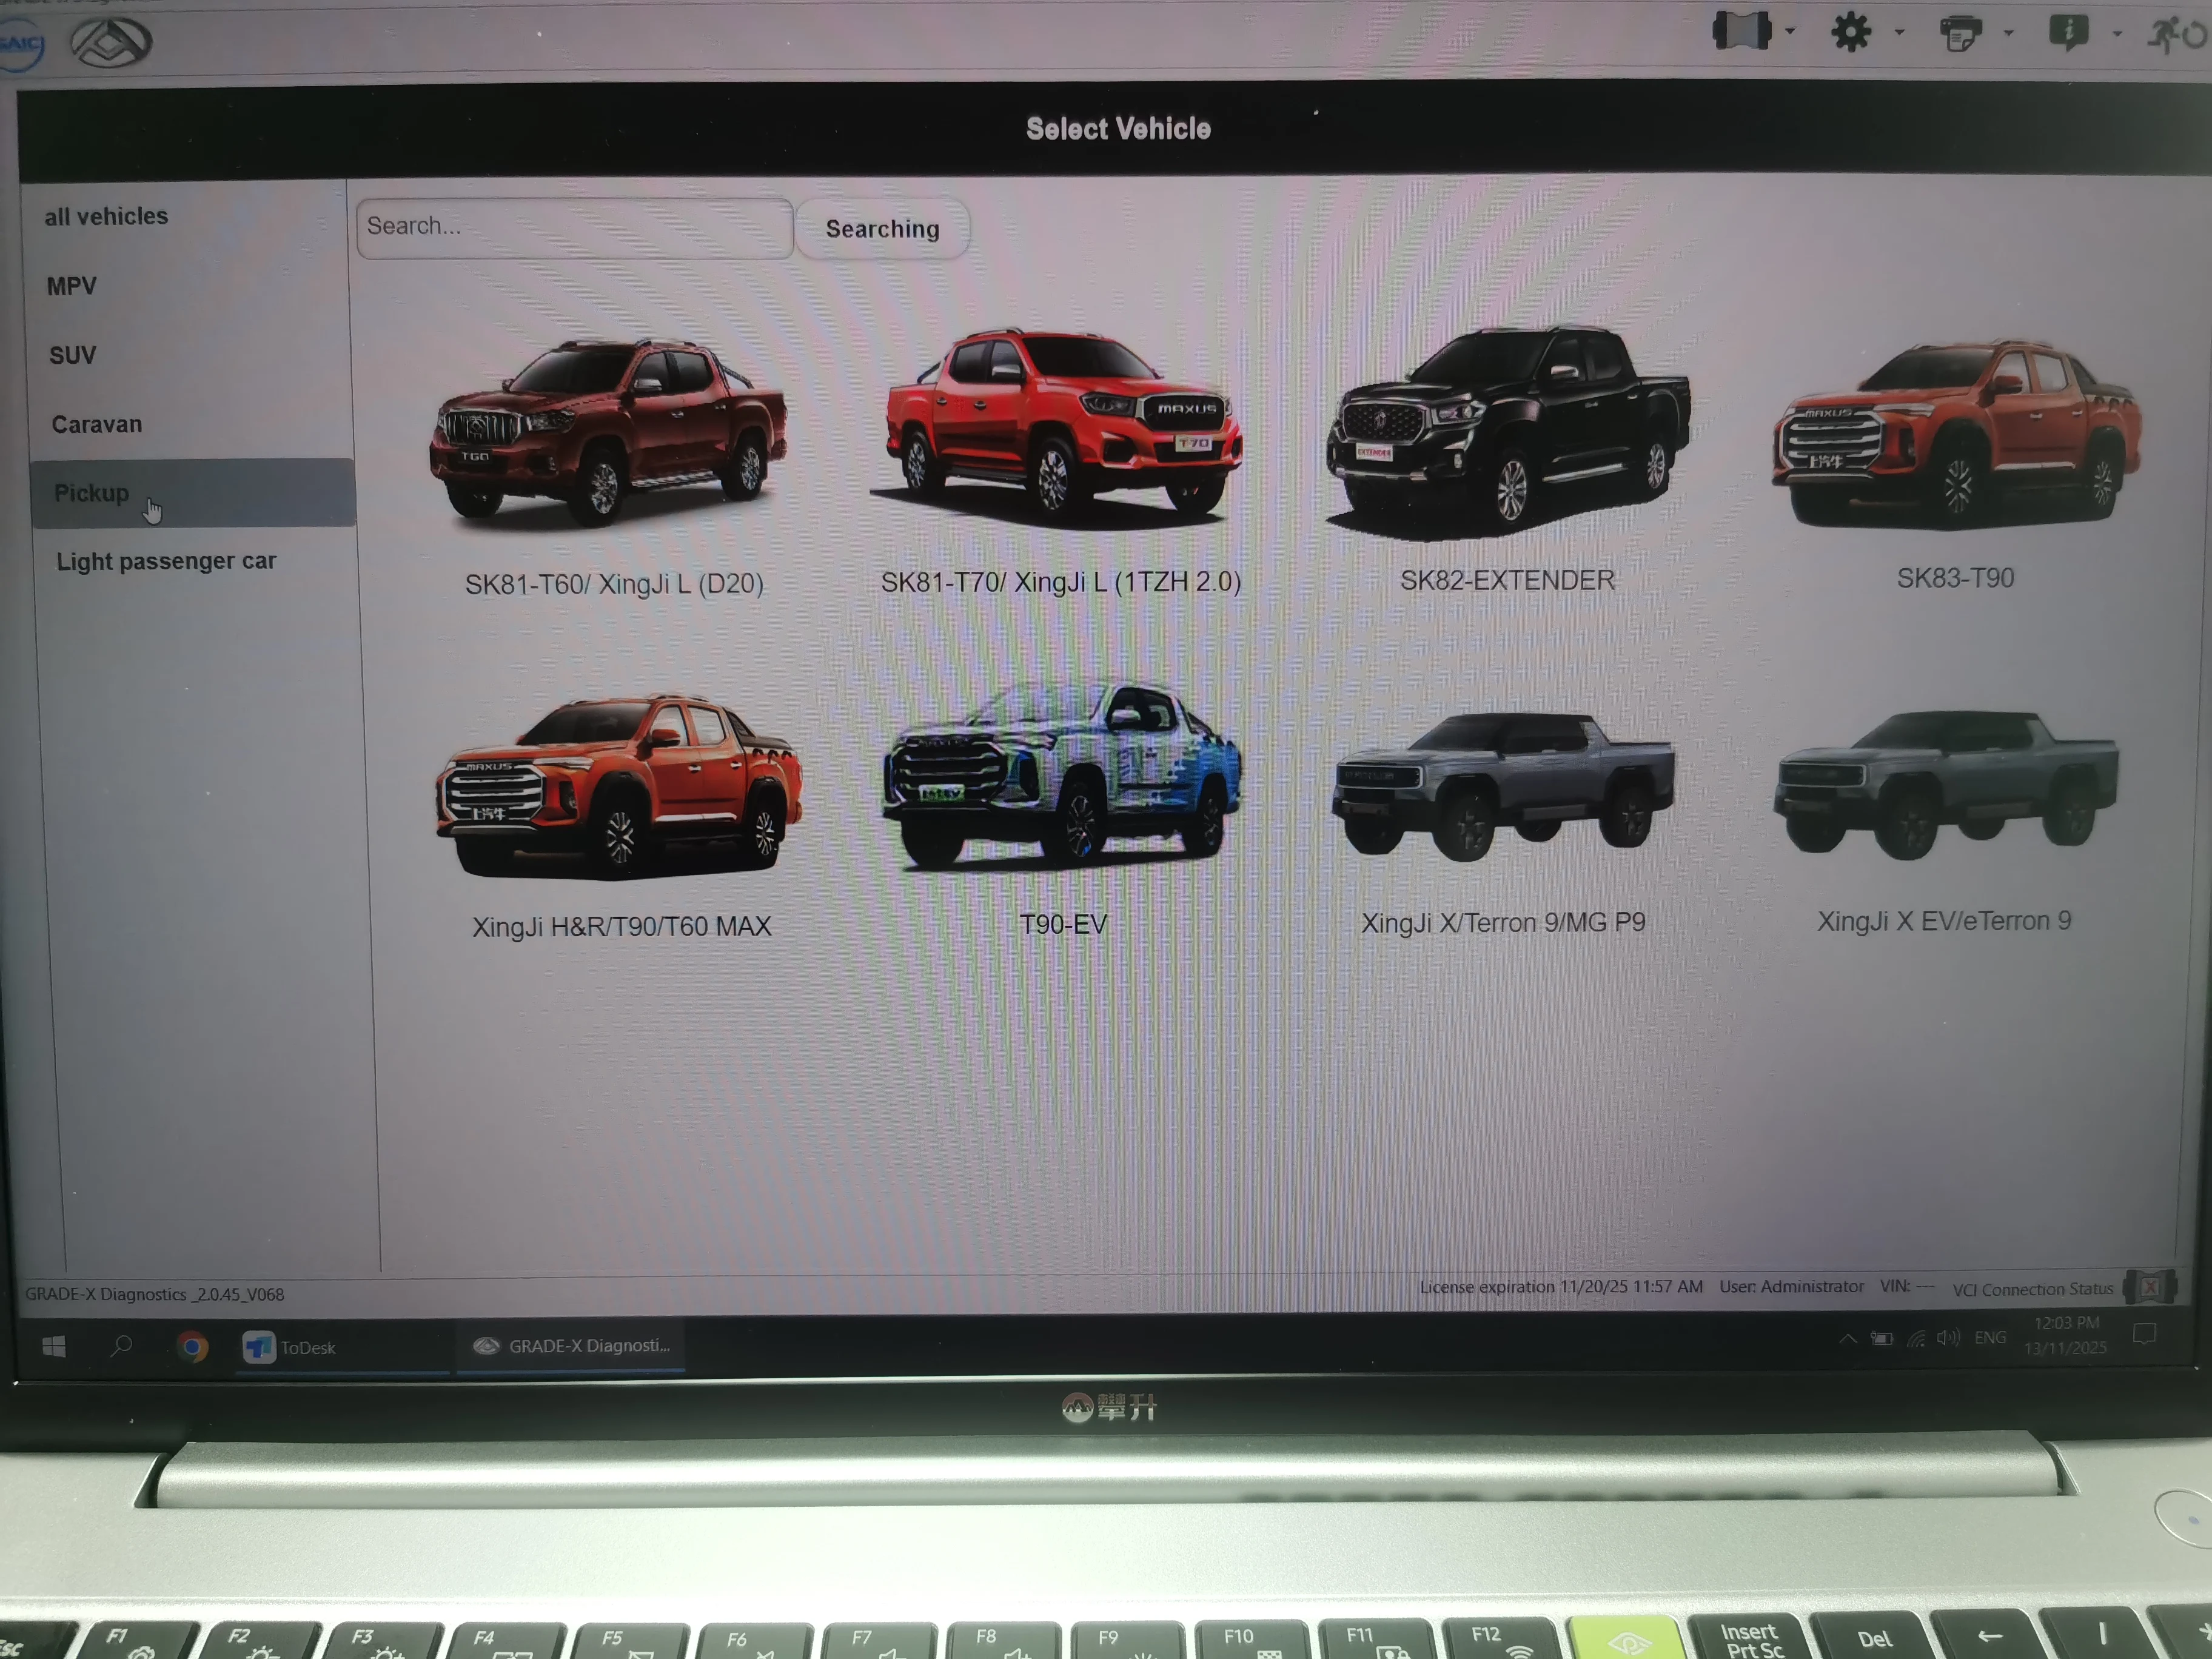Open the settings gear icon
The width and height of the screenshot is (2212, 1659).
[1850, 32]
